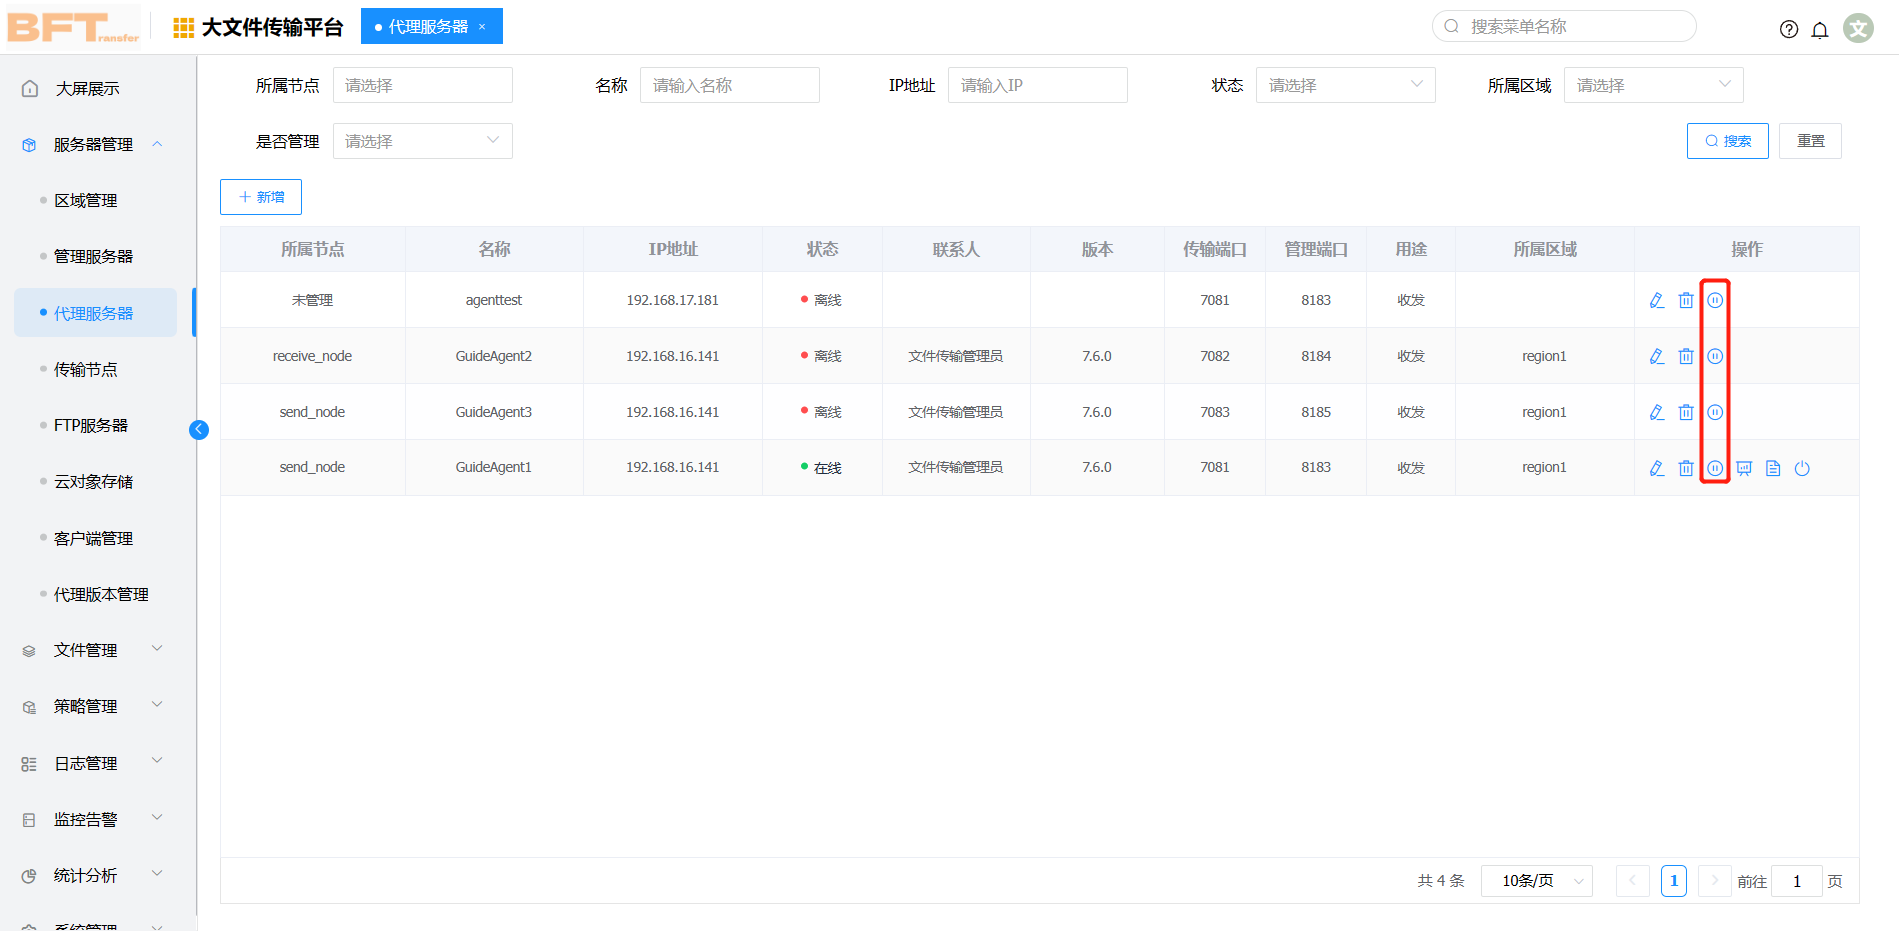Open the notification bell icon
This screenshot has width=1899, height=931.
[x=1819, y=29]
